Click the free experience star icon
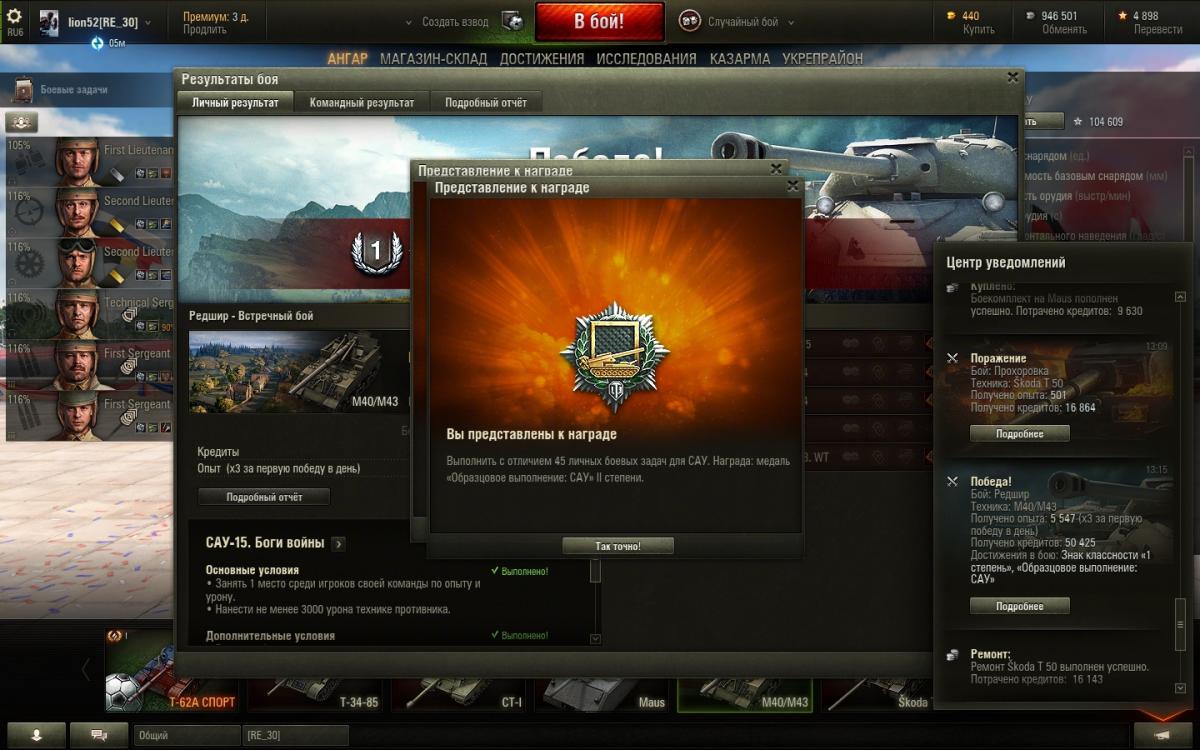Image resolution: width=1200 pixels, height=750 pixels. coord(1123,15)
